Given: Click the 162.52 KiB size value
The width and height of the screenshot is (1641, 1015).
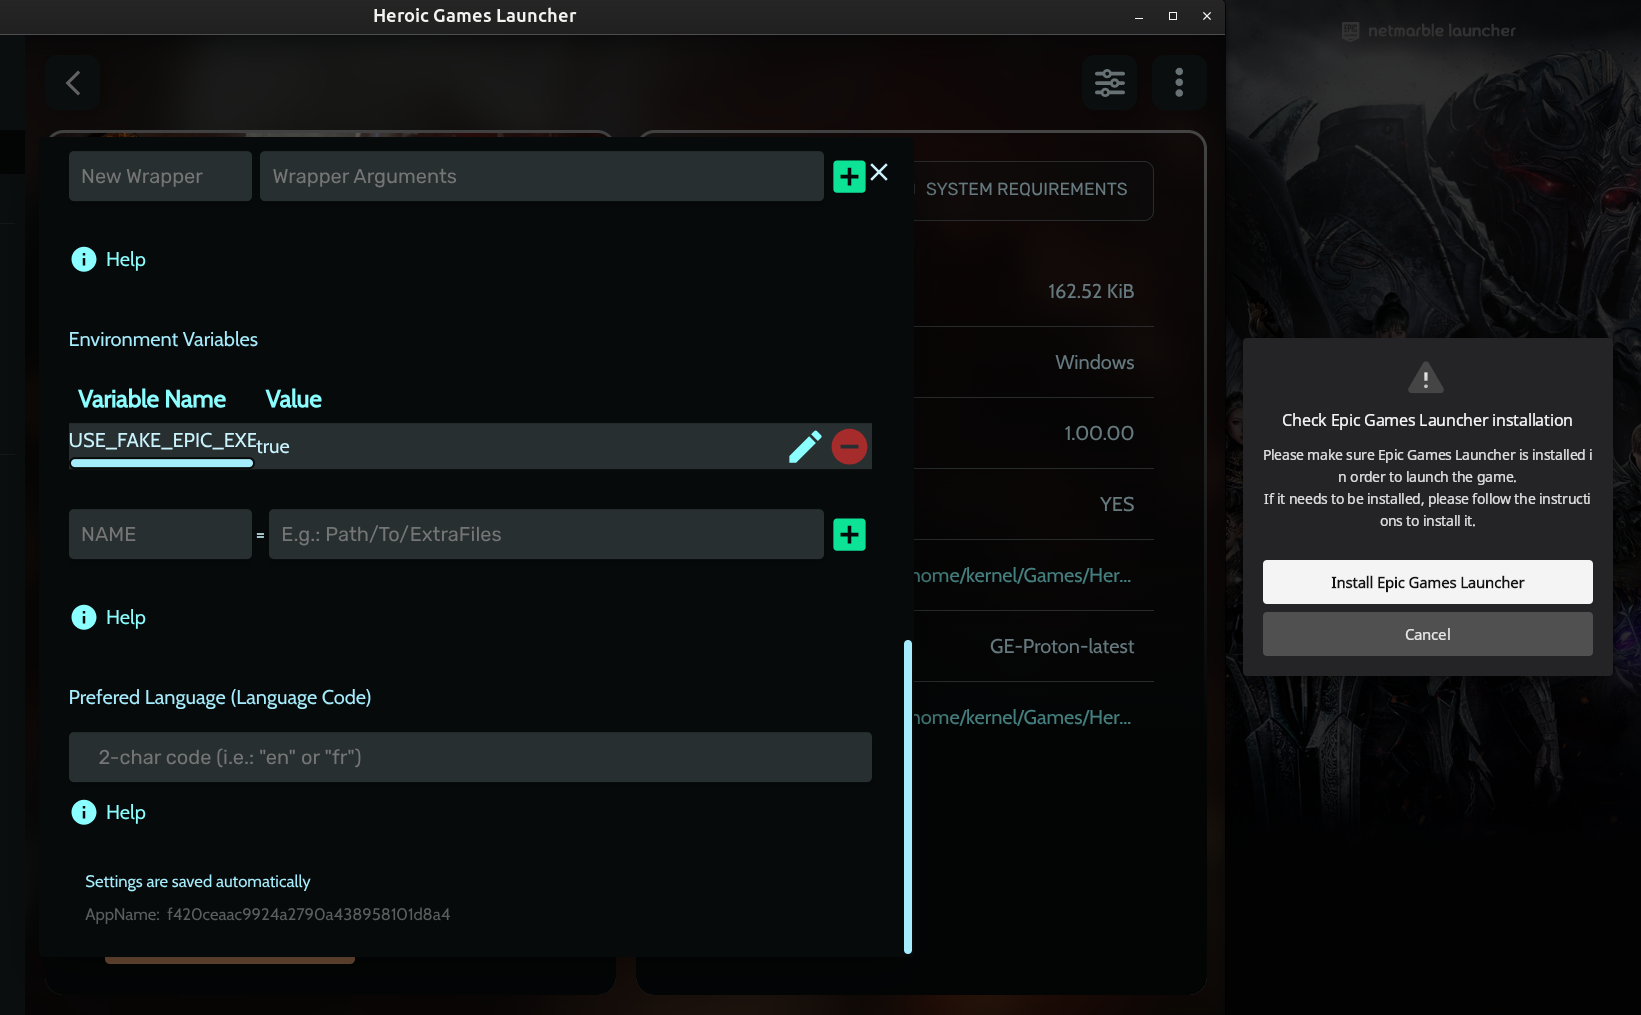Looking at the screenshot, I should tap(1091, 292).
